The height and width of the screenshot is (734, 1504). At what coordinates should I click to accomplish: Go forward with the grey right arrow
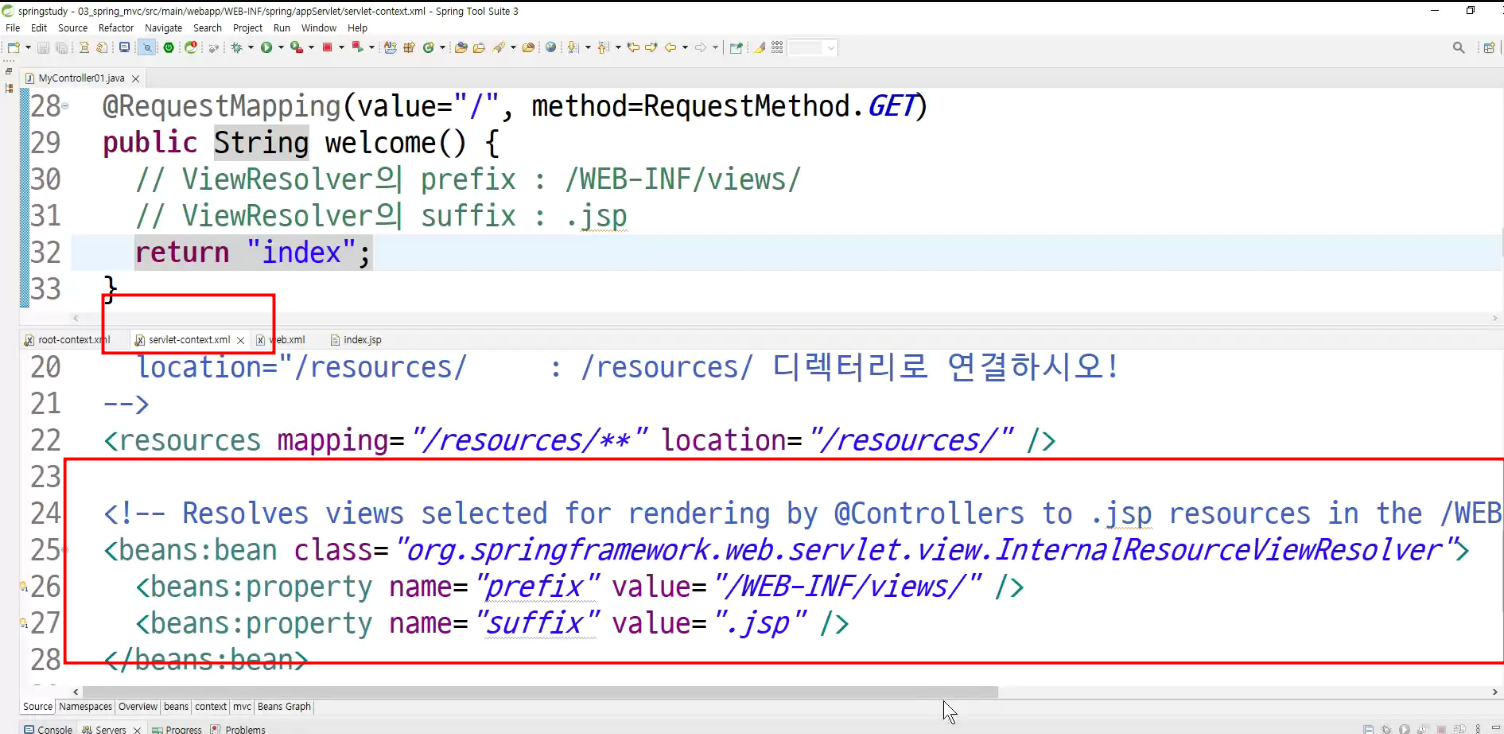click(700, 47)
